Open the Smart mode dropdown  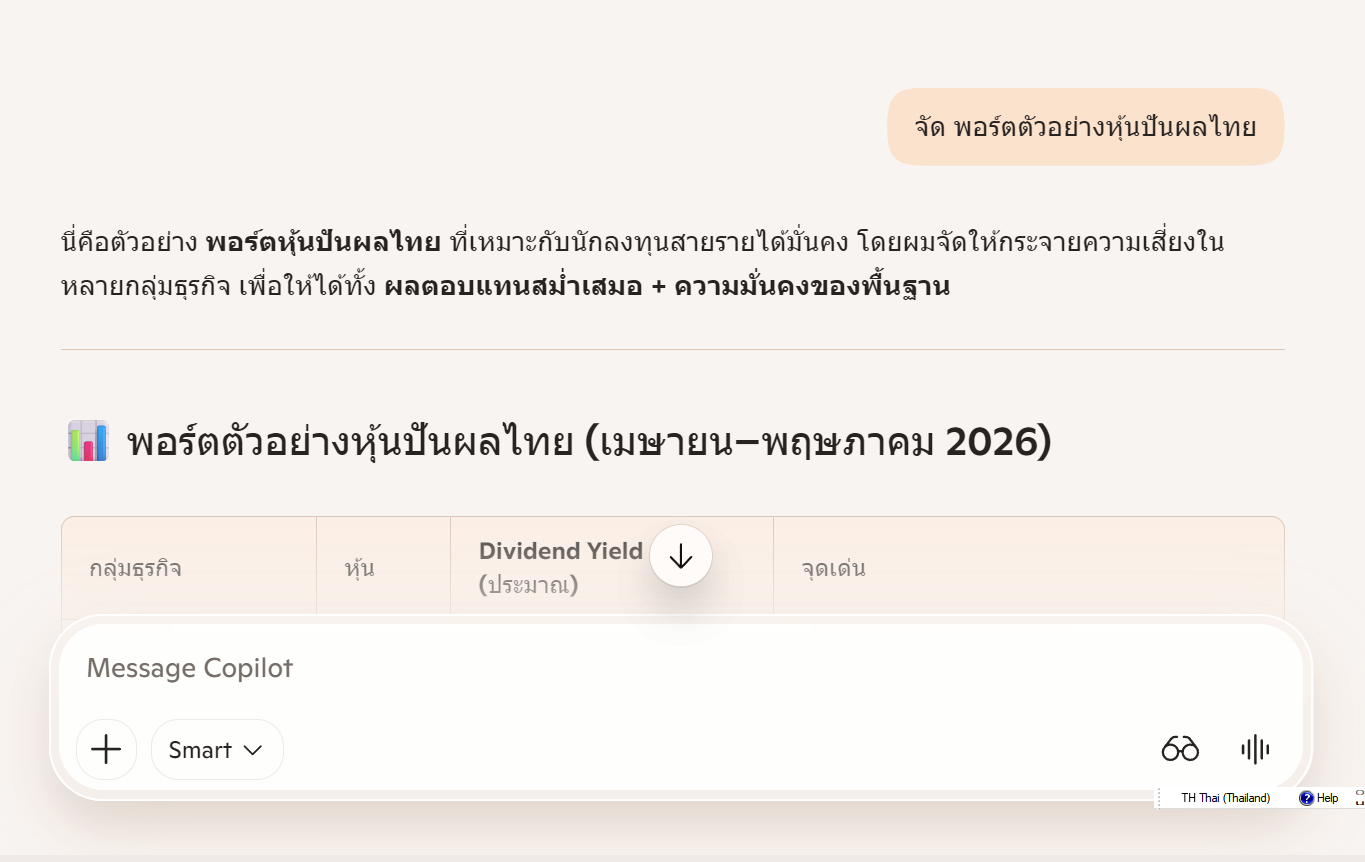[x=217, y=749]
